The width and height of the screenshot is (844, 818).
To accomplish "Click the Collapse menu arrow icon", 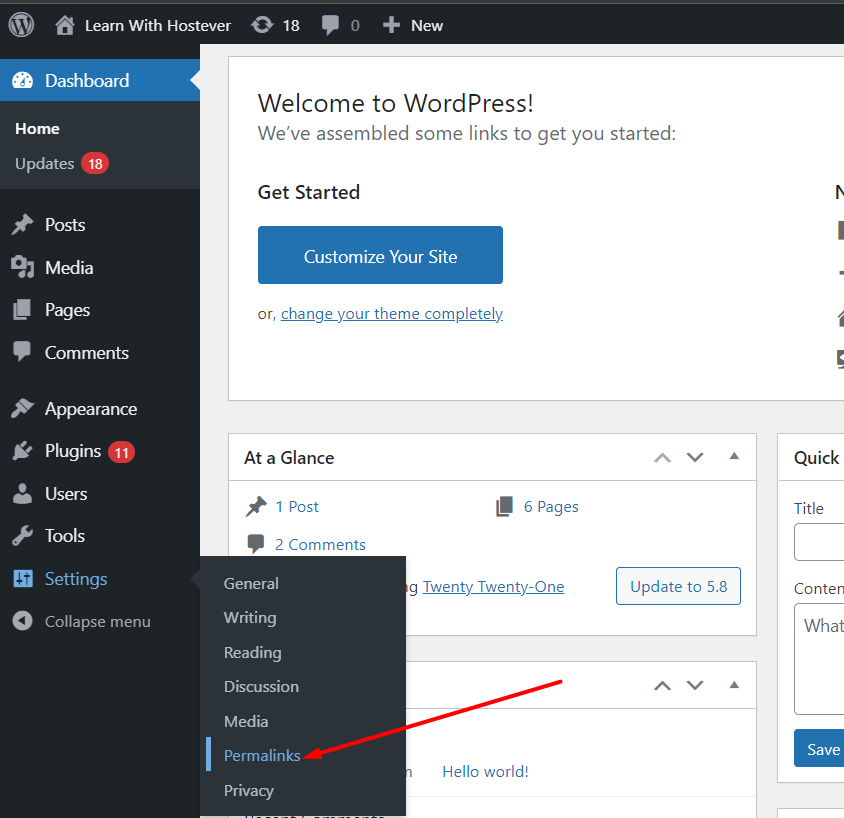I will pos(22,620).
